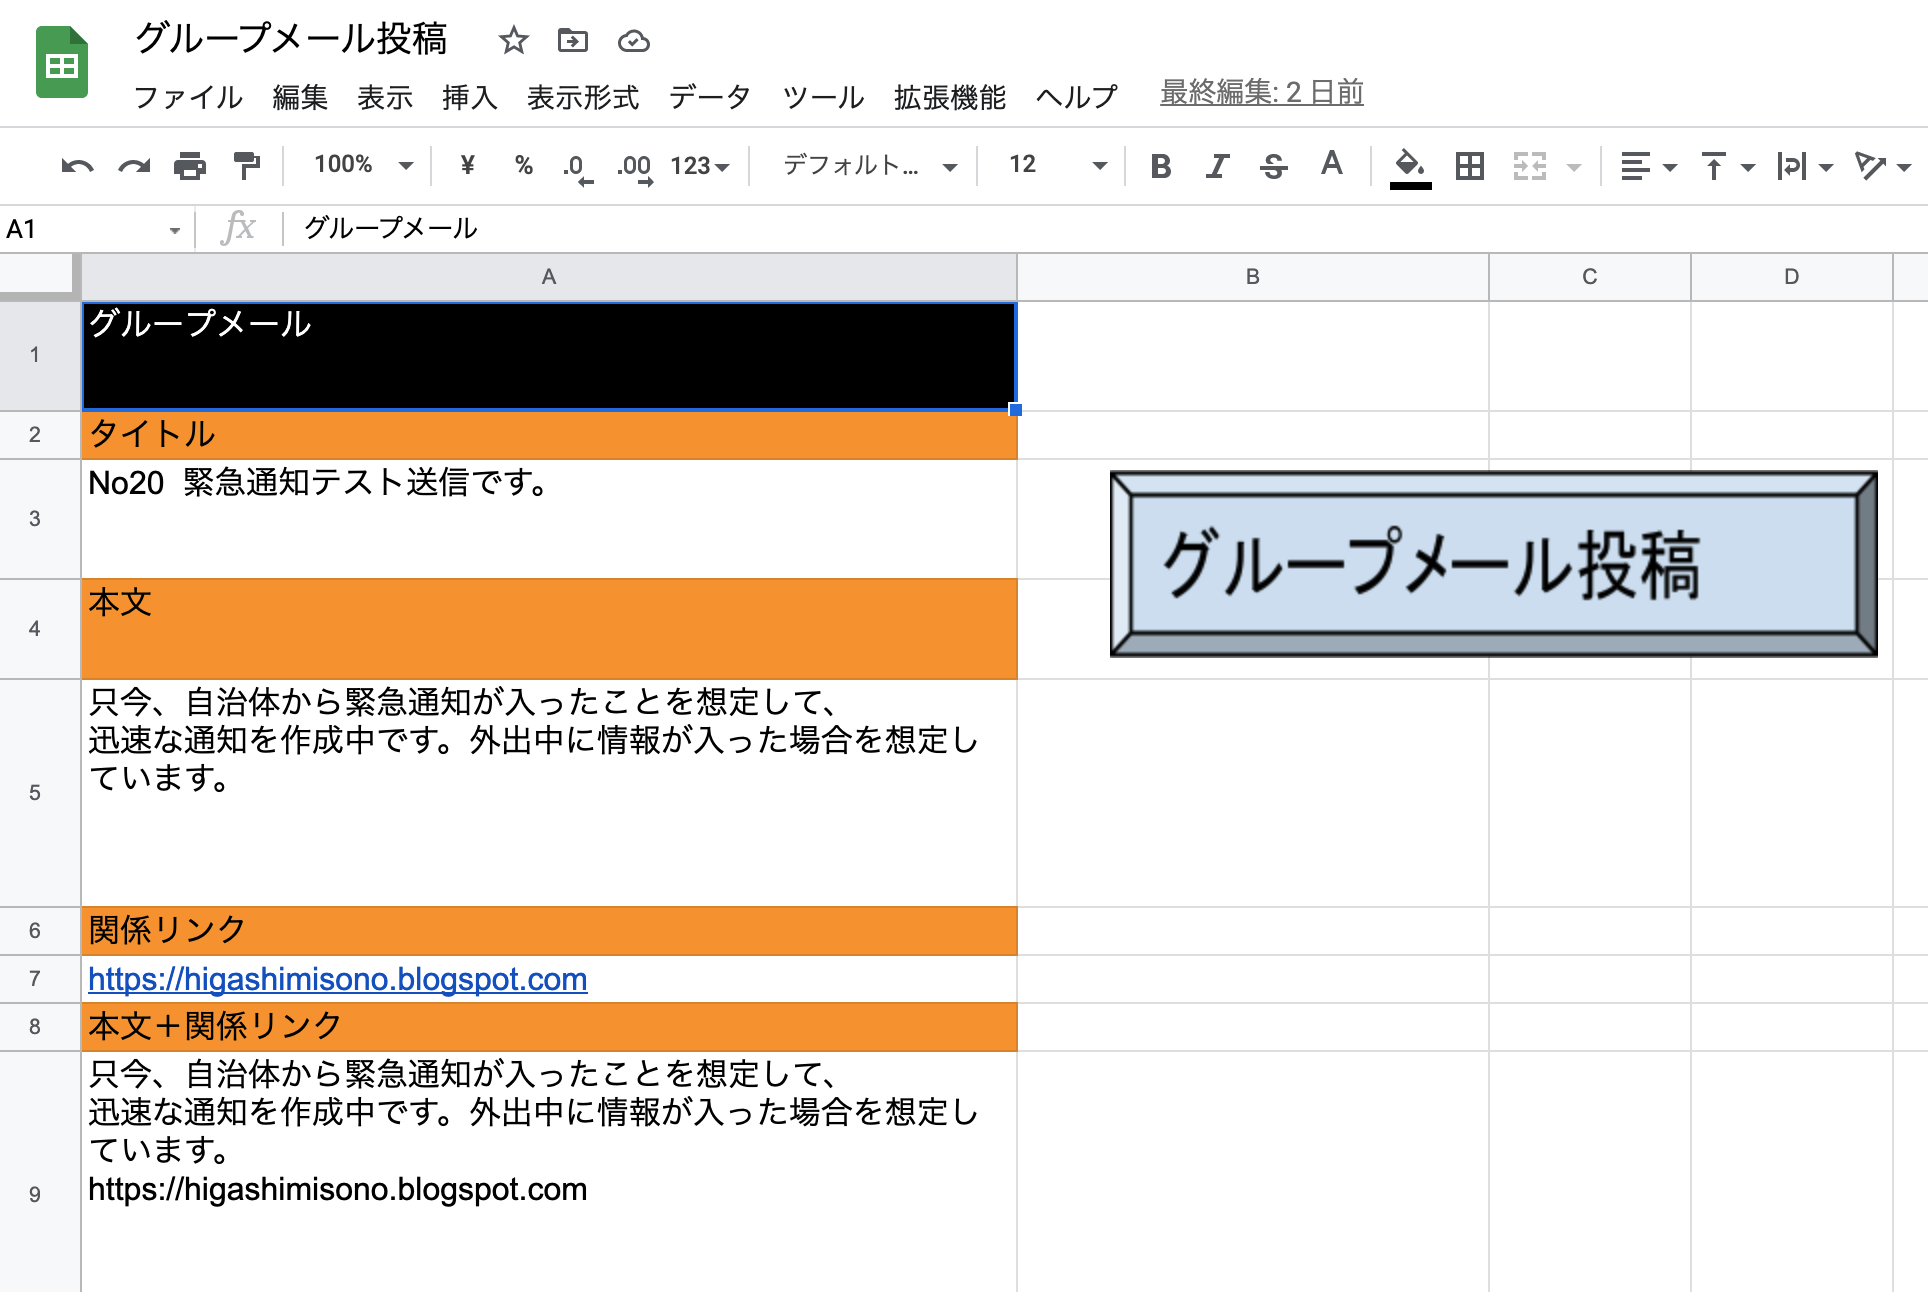
Task: Open the 拡張機能 menu
Action: [949, 97]
